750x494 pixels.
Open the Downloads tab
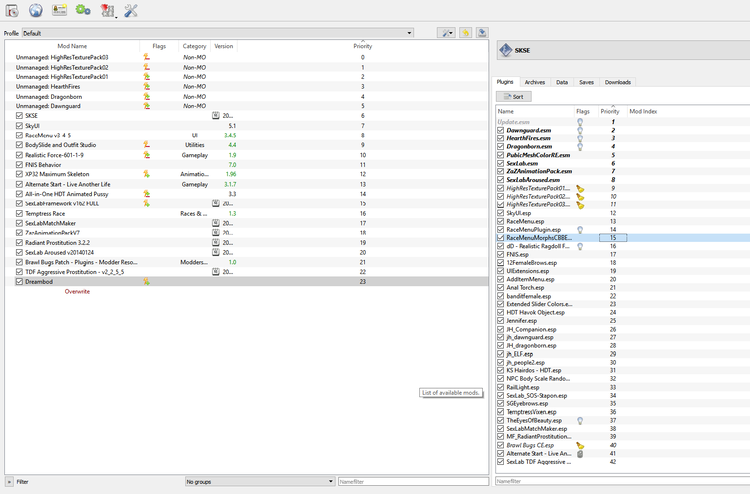pyautogui.click(x=618, y=82)
